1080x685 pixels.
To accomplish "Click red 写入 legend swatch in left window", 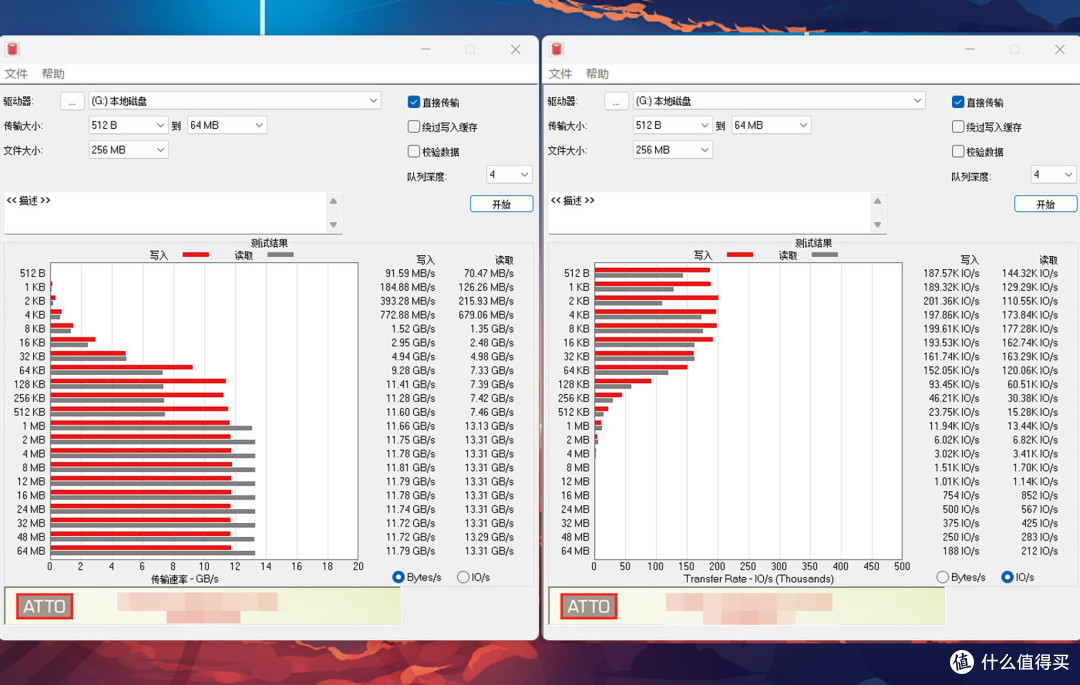I will pos(196,255).
